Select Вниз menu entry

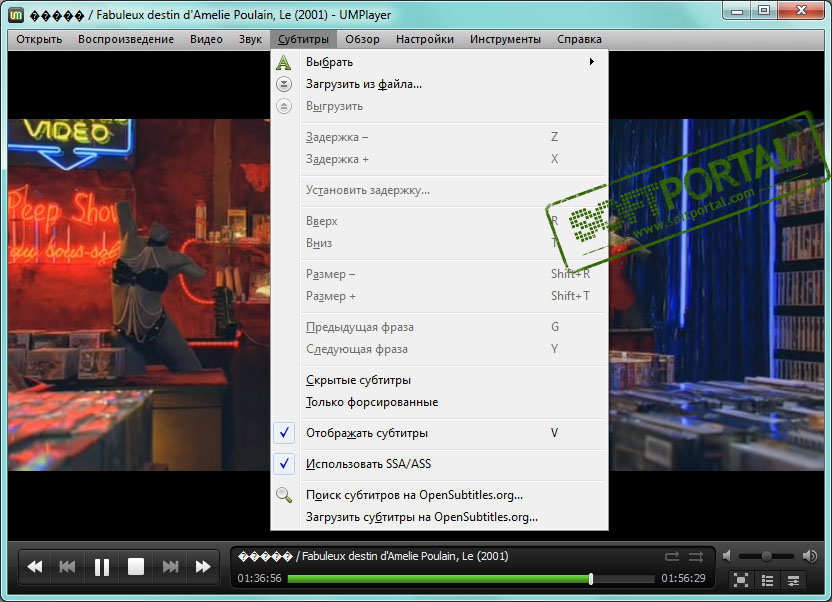439,243
